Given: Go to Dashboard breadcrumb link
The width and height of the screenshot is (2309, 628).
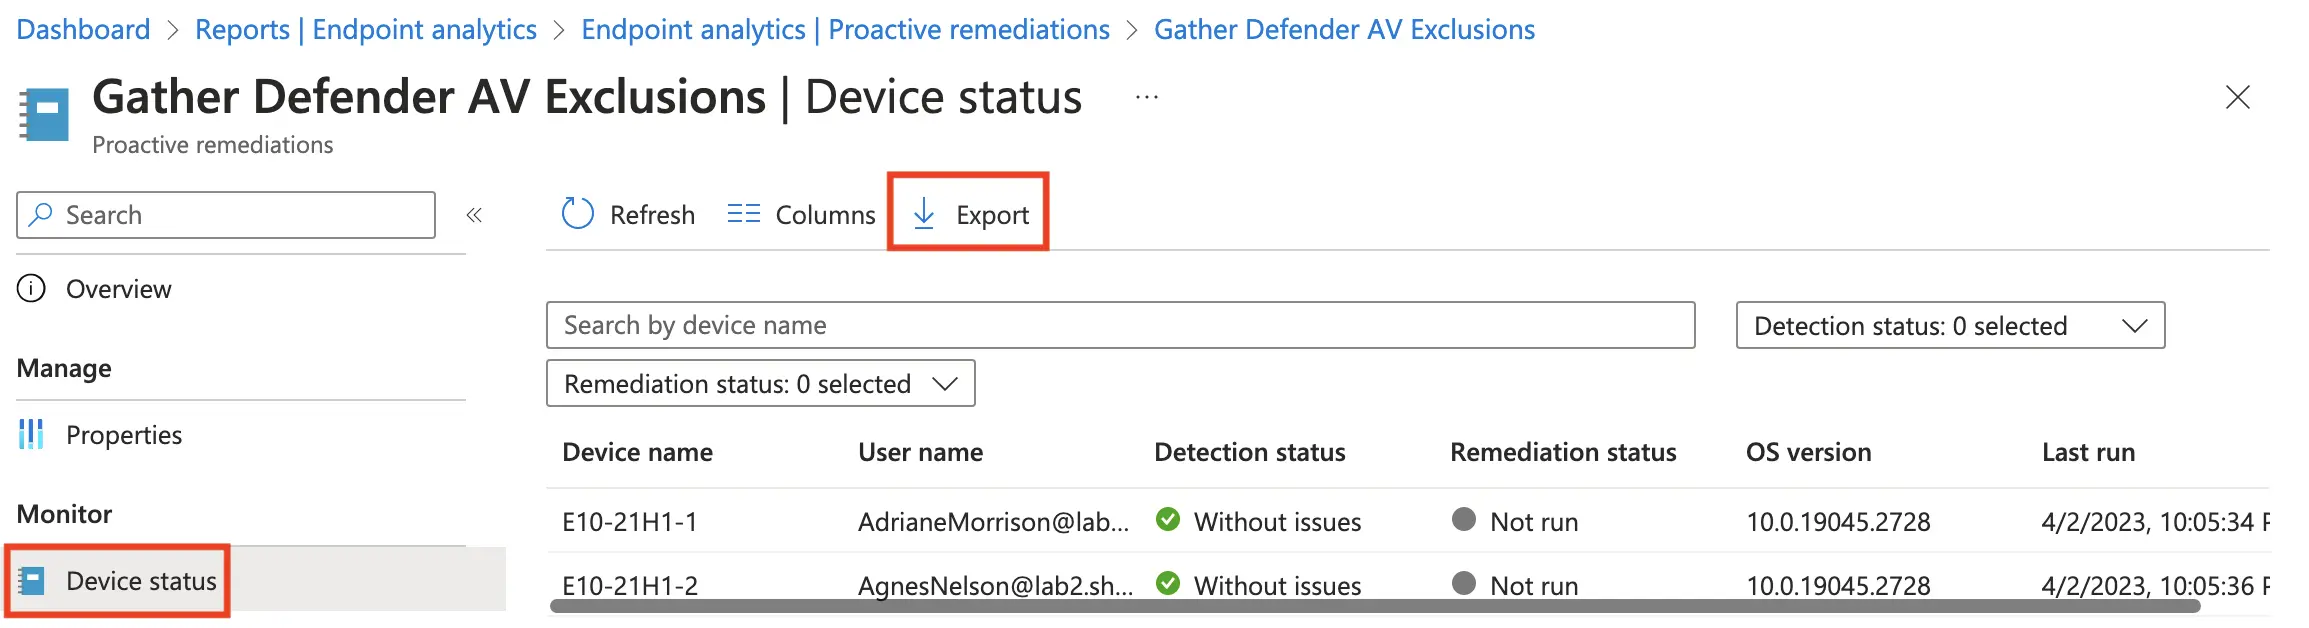Looking at the screenshot, I should [83, 30].
